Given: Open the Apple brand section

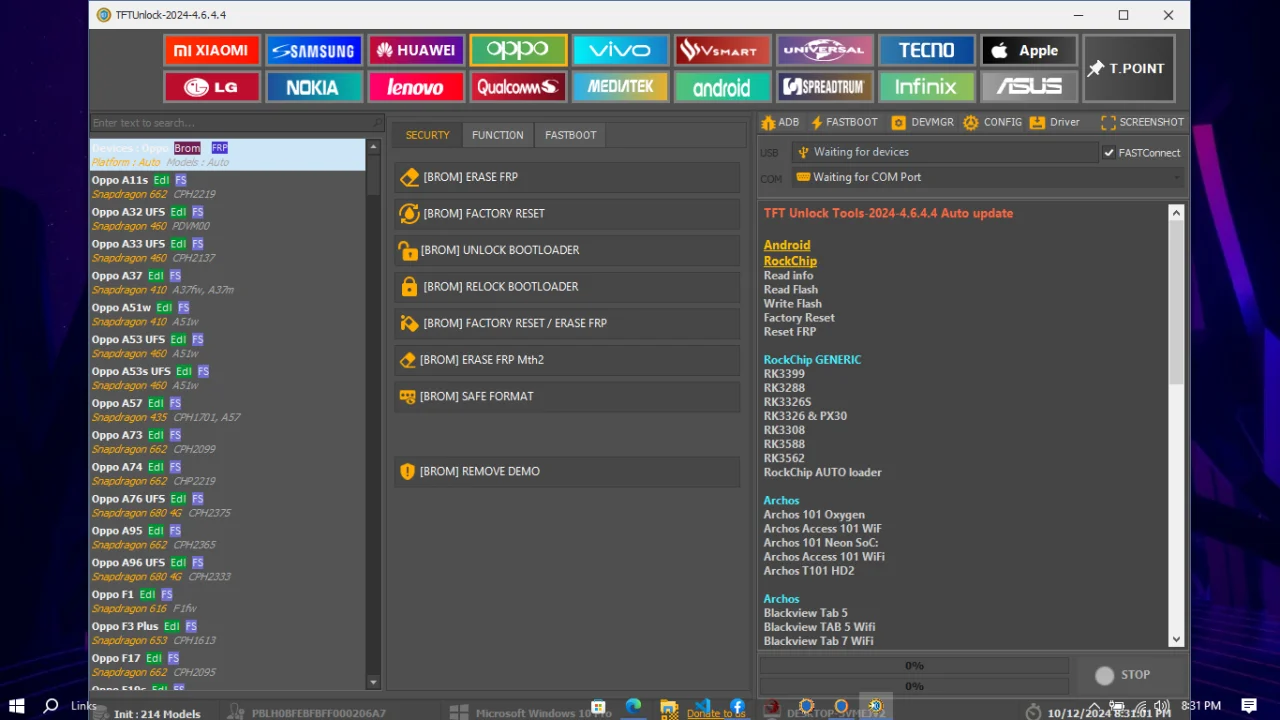Looking at the screenshot, I should click(x=1029, y=50).
